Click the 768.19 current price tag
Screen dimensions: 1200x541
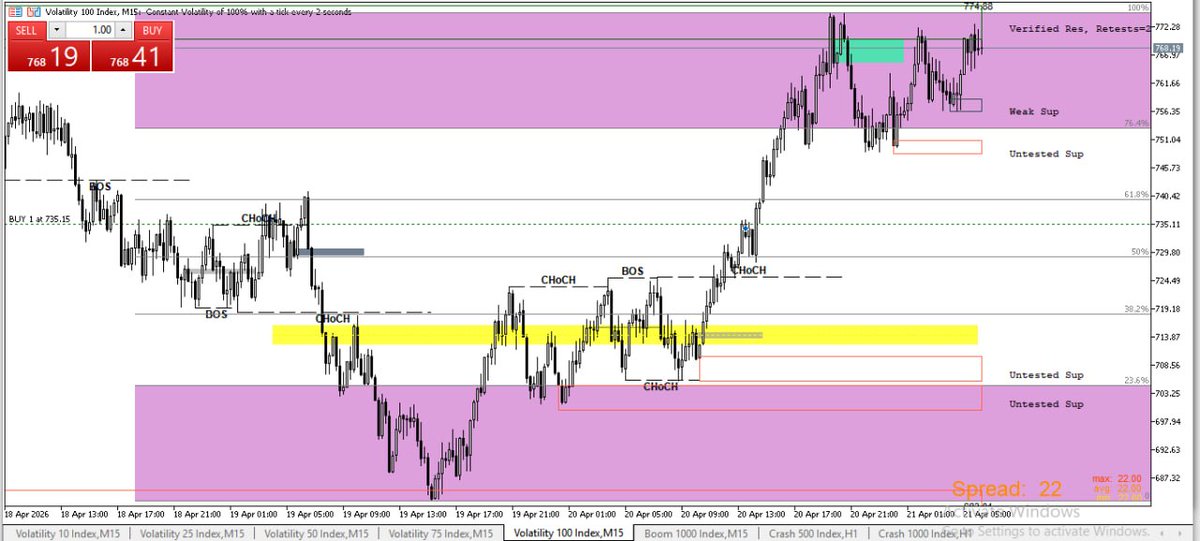(x=1168, y=48)
